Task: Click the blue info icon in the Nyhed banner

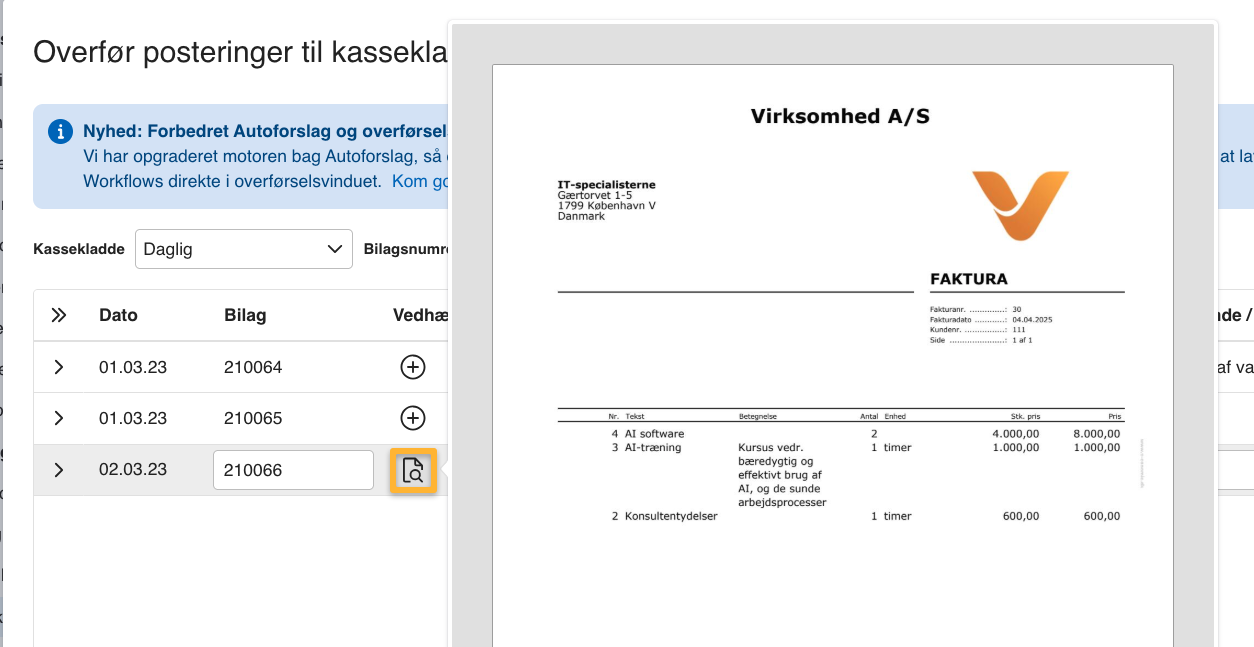Action: (61, 131)
